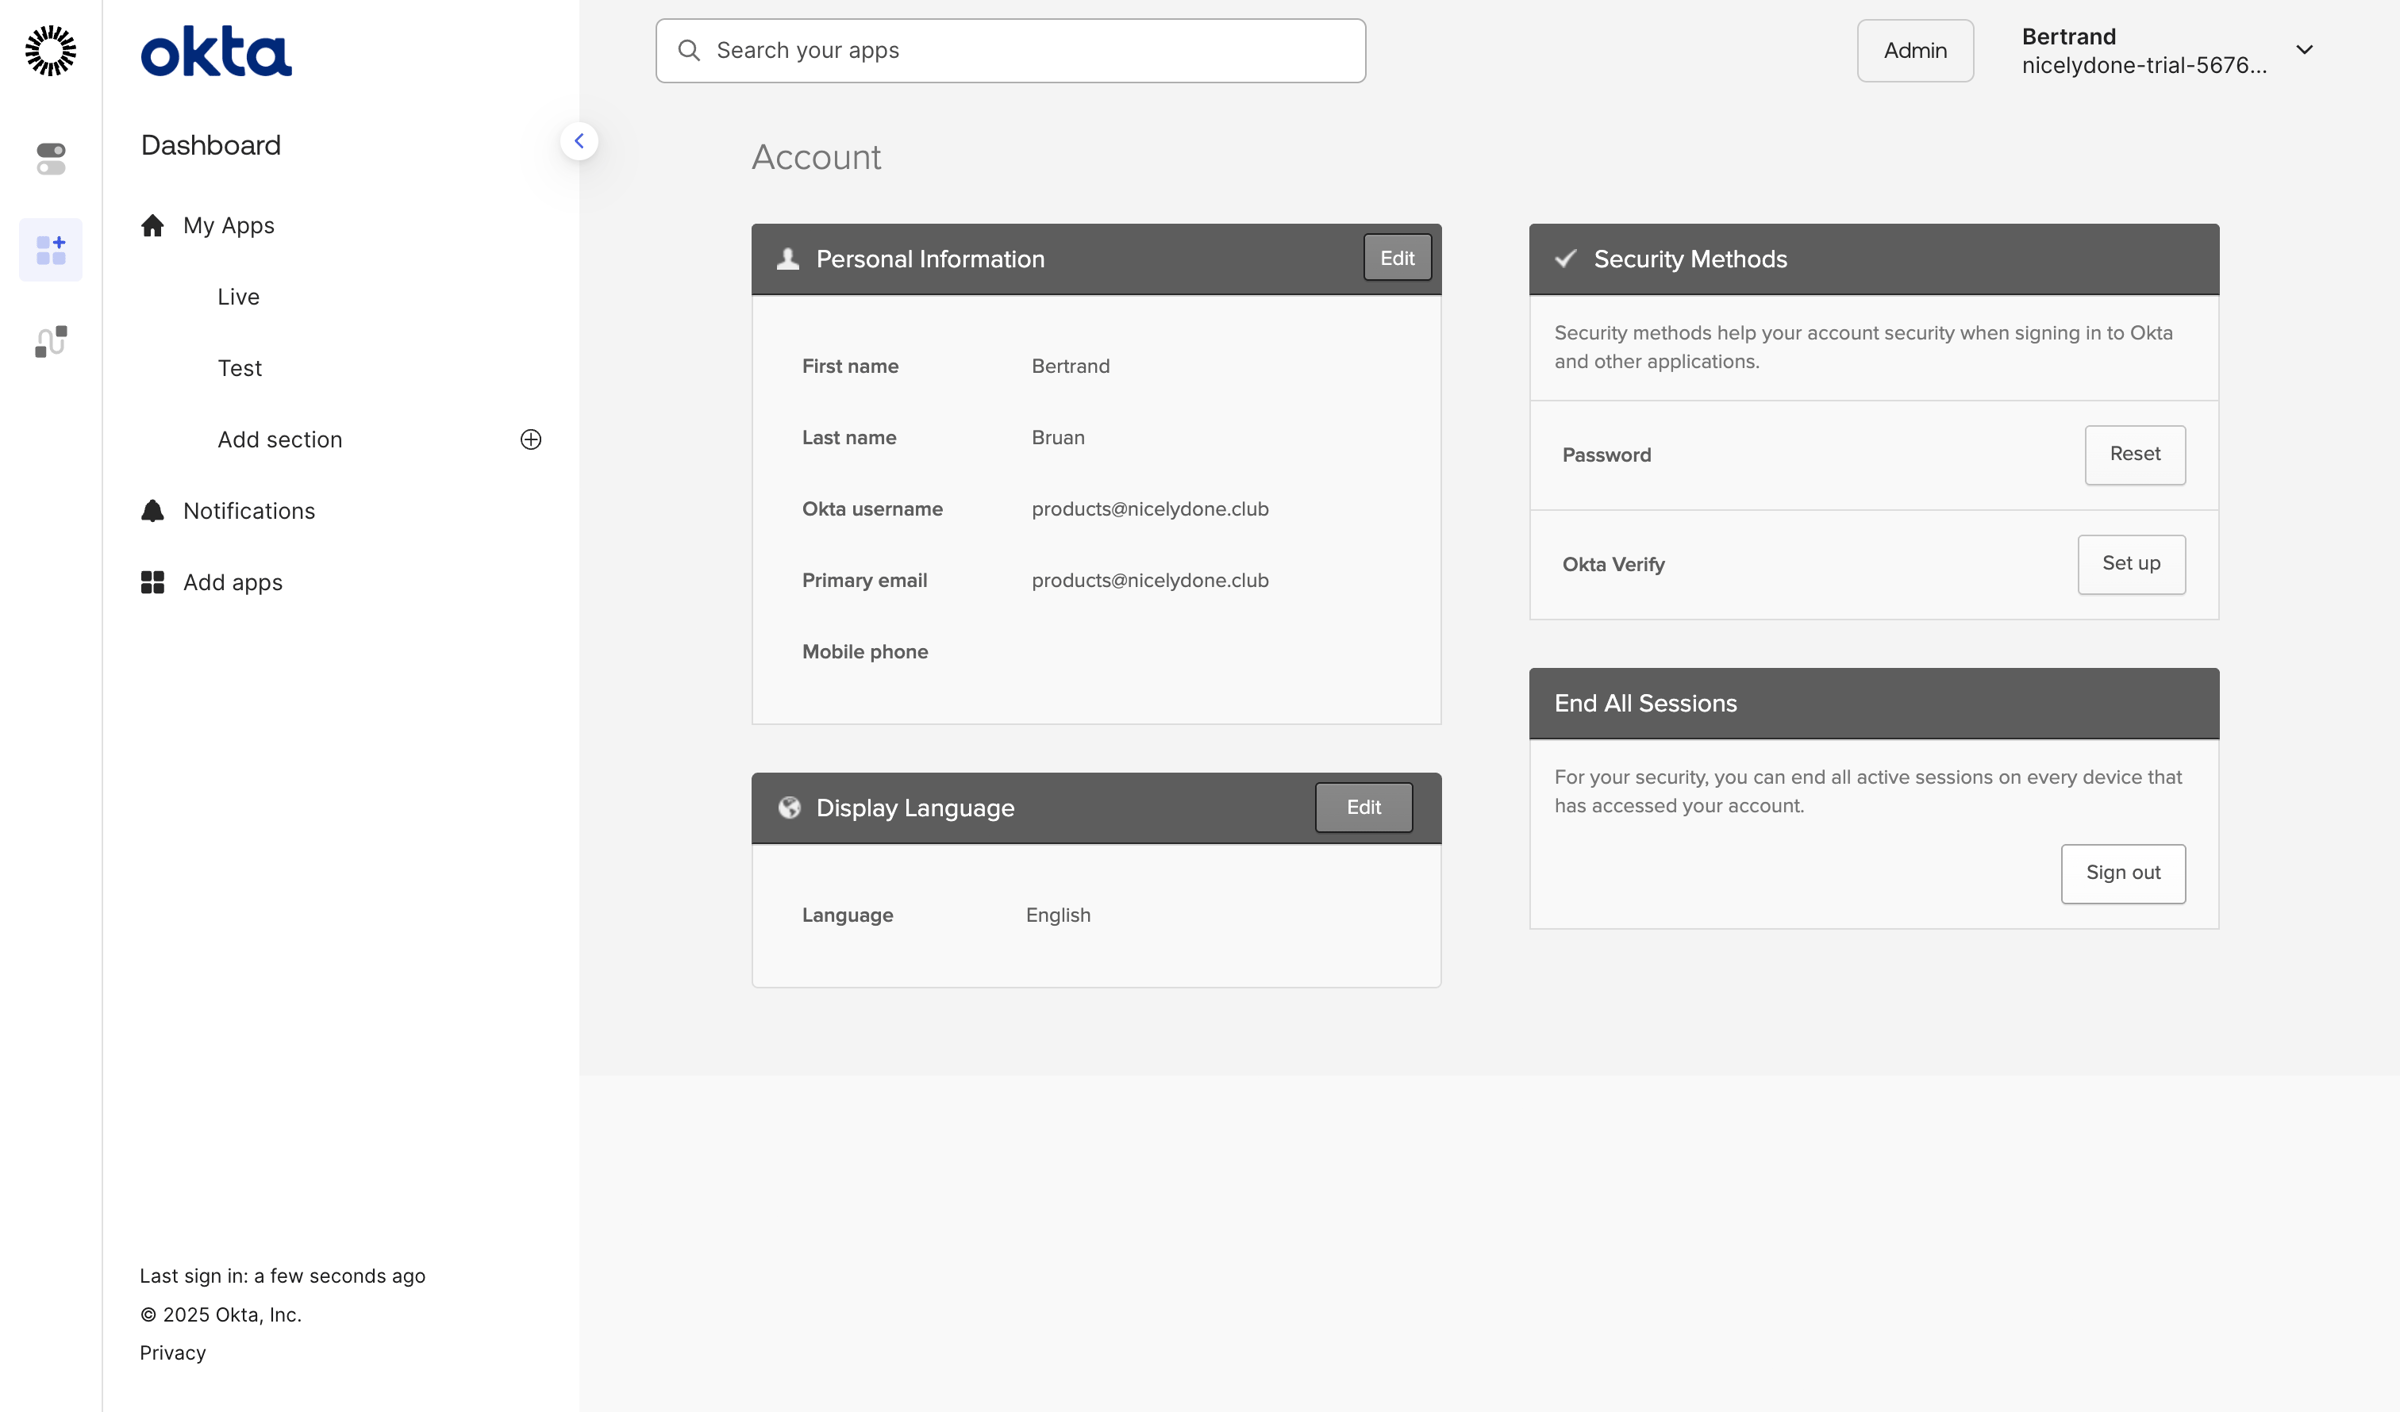
Task: Collapse the sidebar with the chevron button
Action: tap(579, 141)
